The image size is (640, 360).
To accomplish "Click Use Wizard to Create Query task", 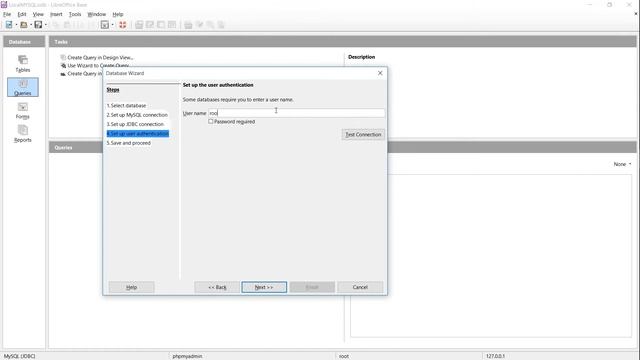I will [x=95, y=65].
